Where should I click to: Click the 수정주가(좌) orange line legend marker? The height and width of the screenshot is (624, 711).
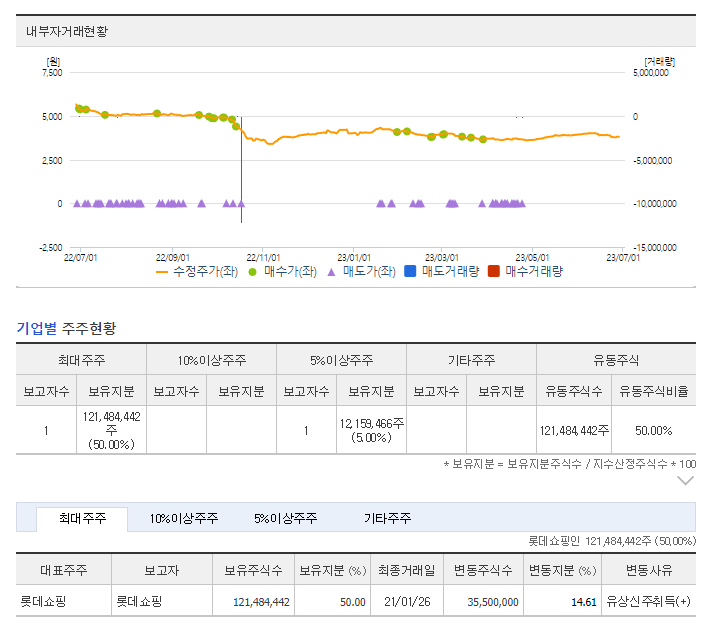162,272
